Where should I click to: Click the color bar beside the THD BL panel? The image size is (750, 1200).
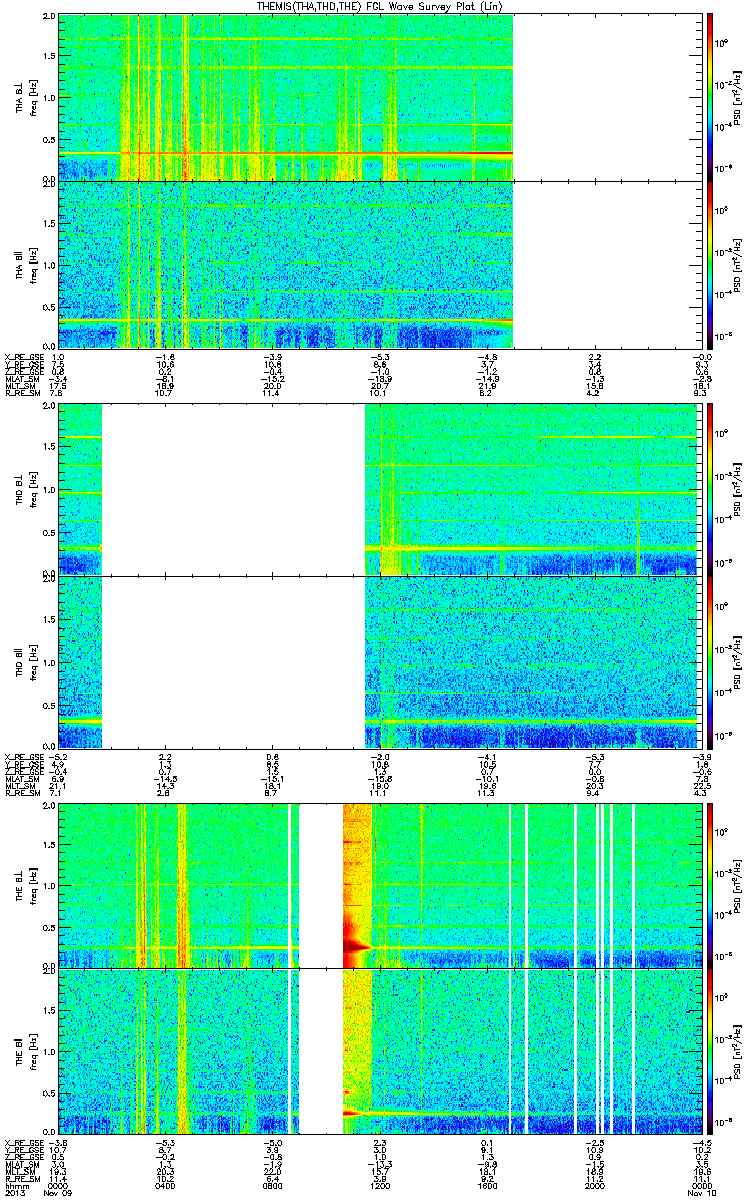pos(709,490)
